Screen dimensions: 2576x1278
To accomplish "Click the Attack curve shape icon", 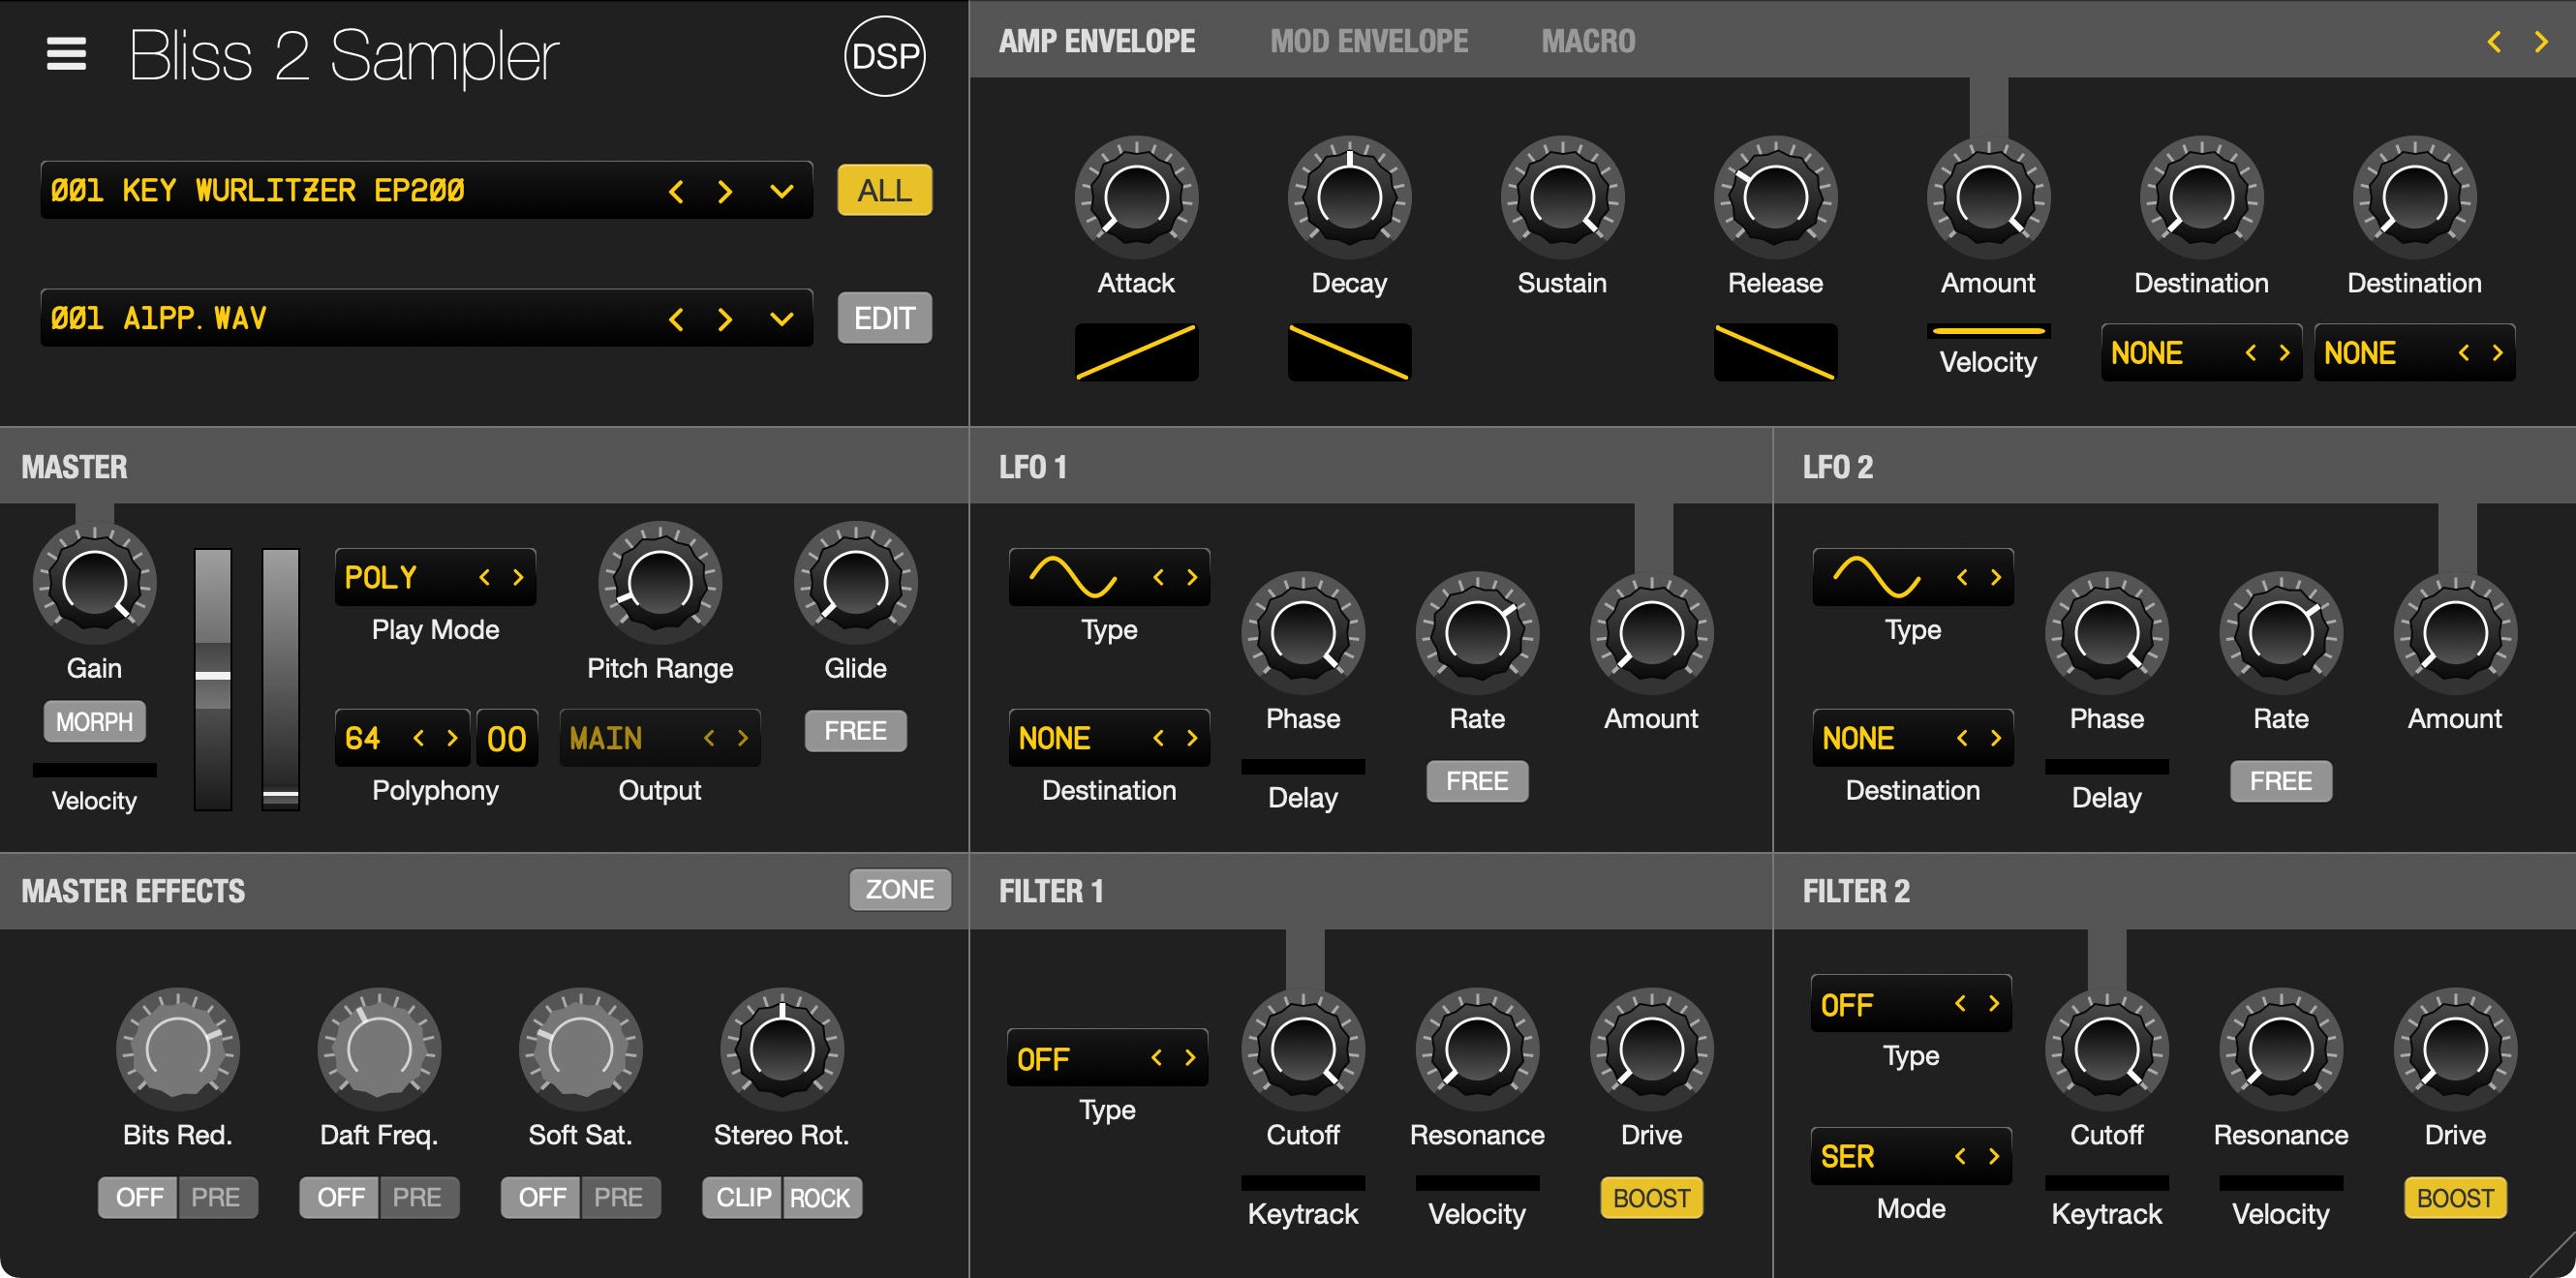I will pos(1136,352).
